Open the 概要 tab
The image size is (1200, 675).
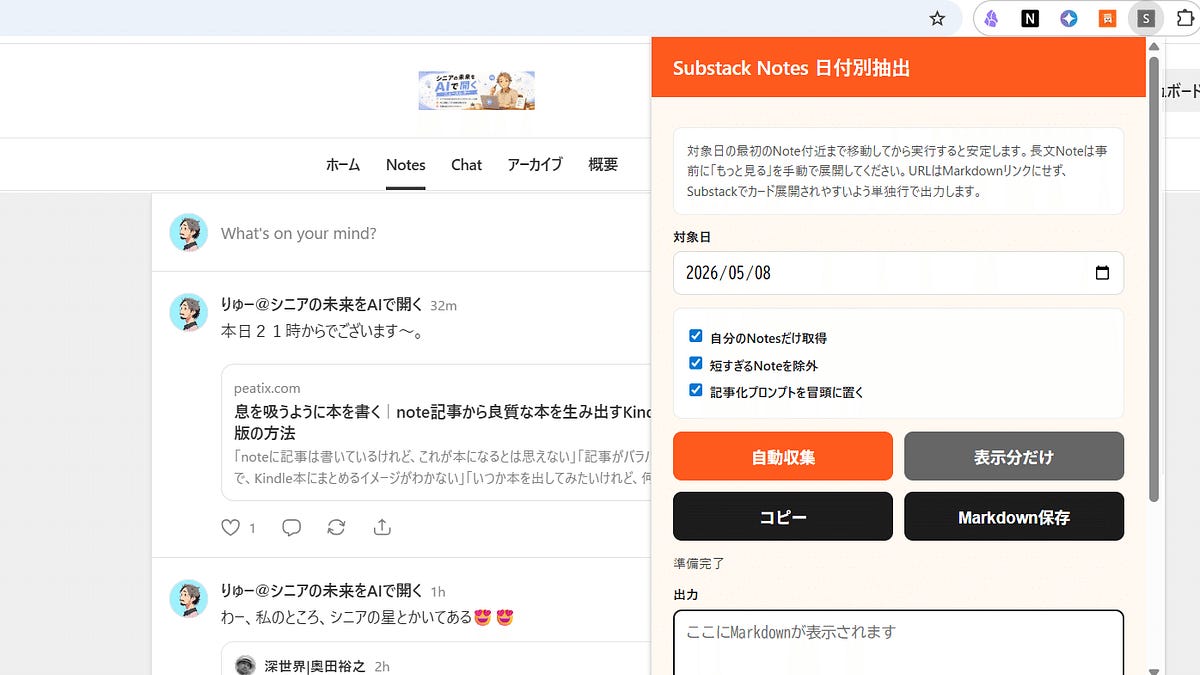click(603, 164)
